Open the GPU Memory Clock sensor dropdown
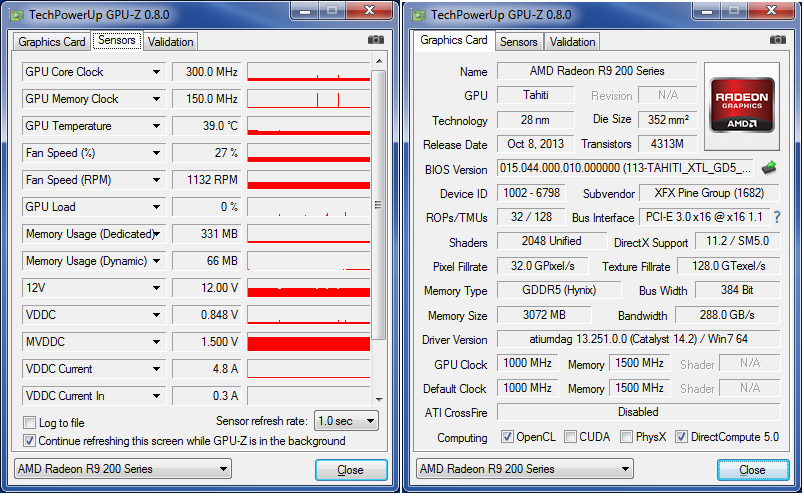Viewport: 804px width, 496px height. [x=156, y=99]
